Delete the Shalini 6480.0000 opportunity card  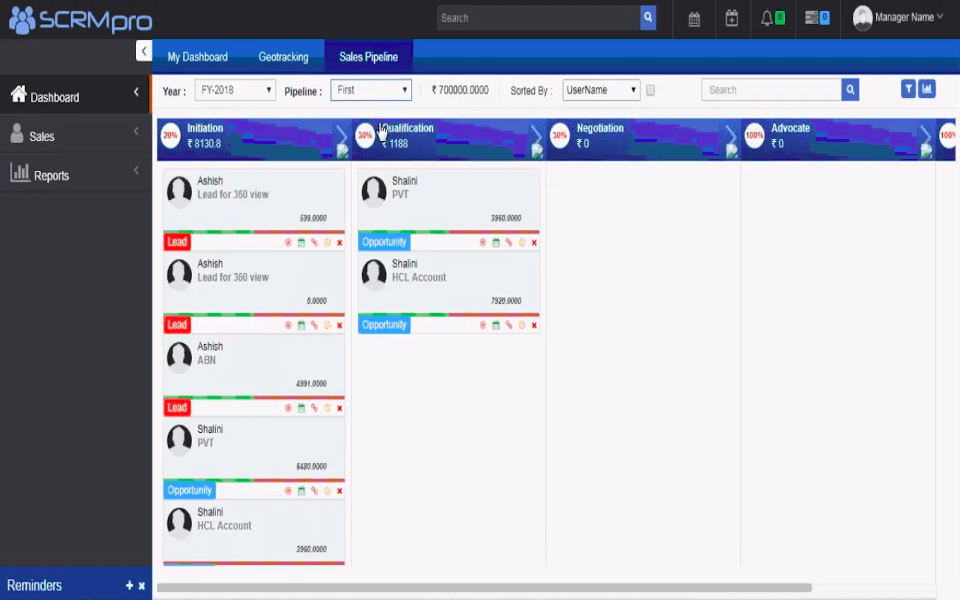pyautogui.click(x=340, y=491)
